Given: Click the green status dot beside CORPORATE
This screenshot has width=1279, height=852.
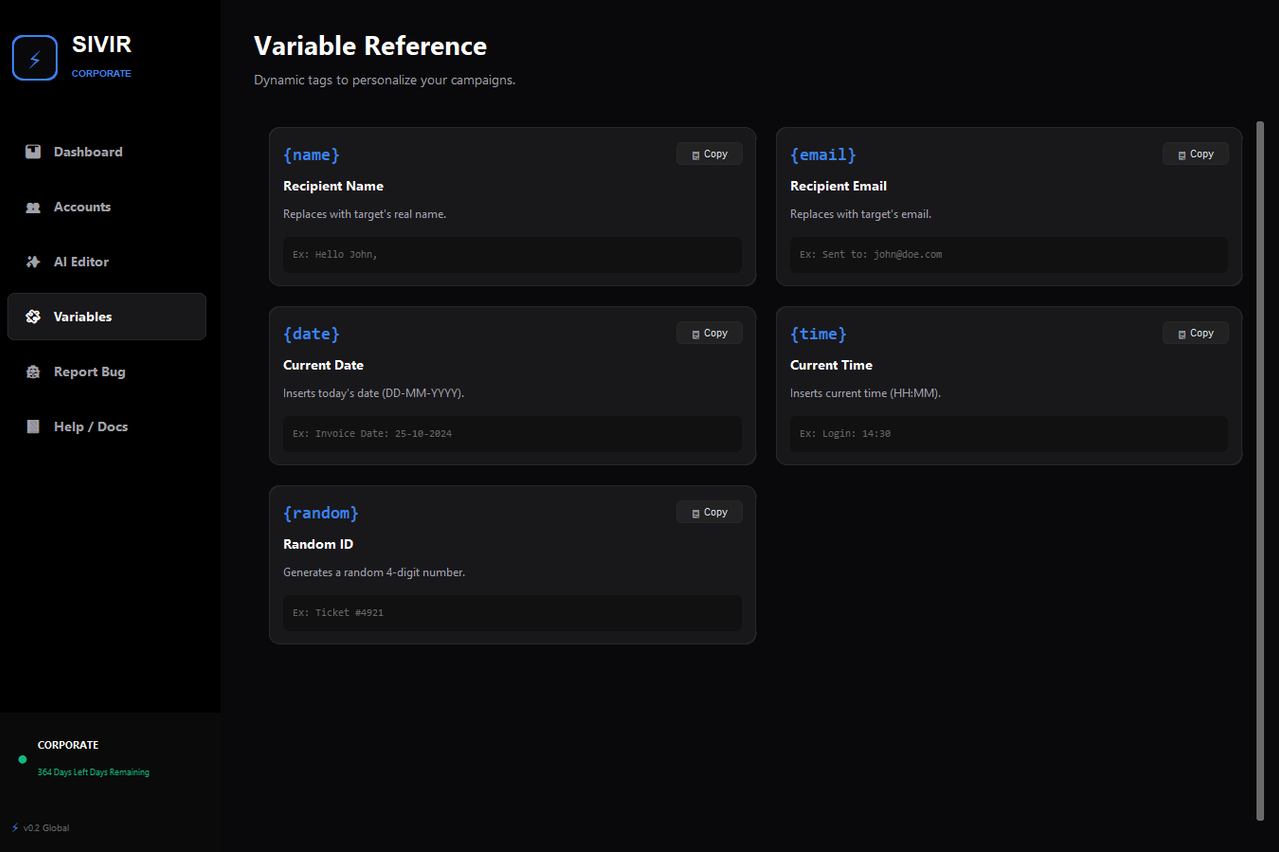Looking at the screenshot, I should tap(23, 759).
